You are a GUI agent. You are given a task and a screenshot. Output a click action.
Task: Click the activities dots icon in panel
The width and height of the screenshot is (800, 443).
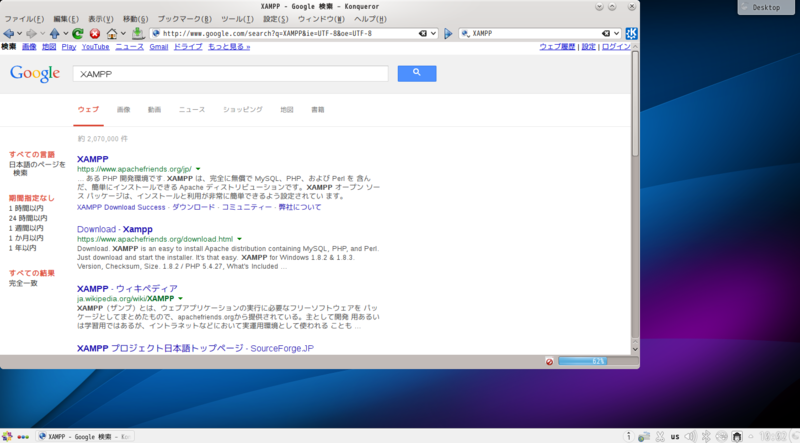point(23,437)
